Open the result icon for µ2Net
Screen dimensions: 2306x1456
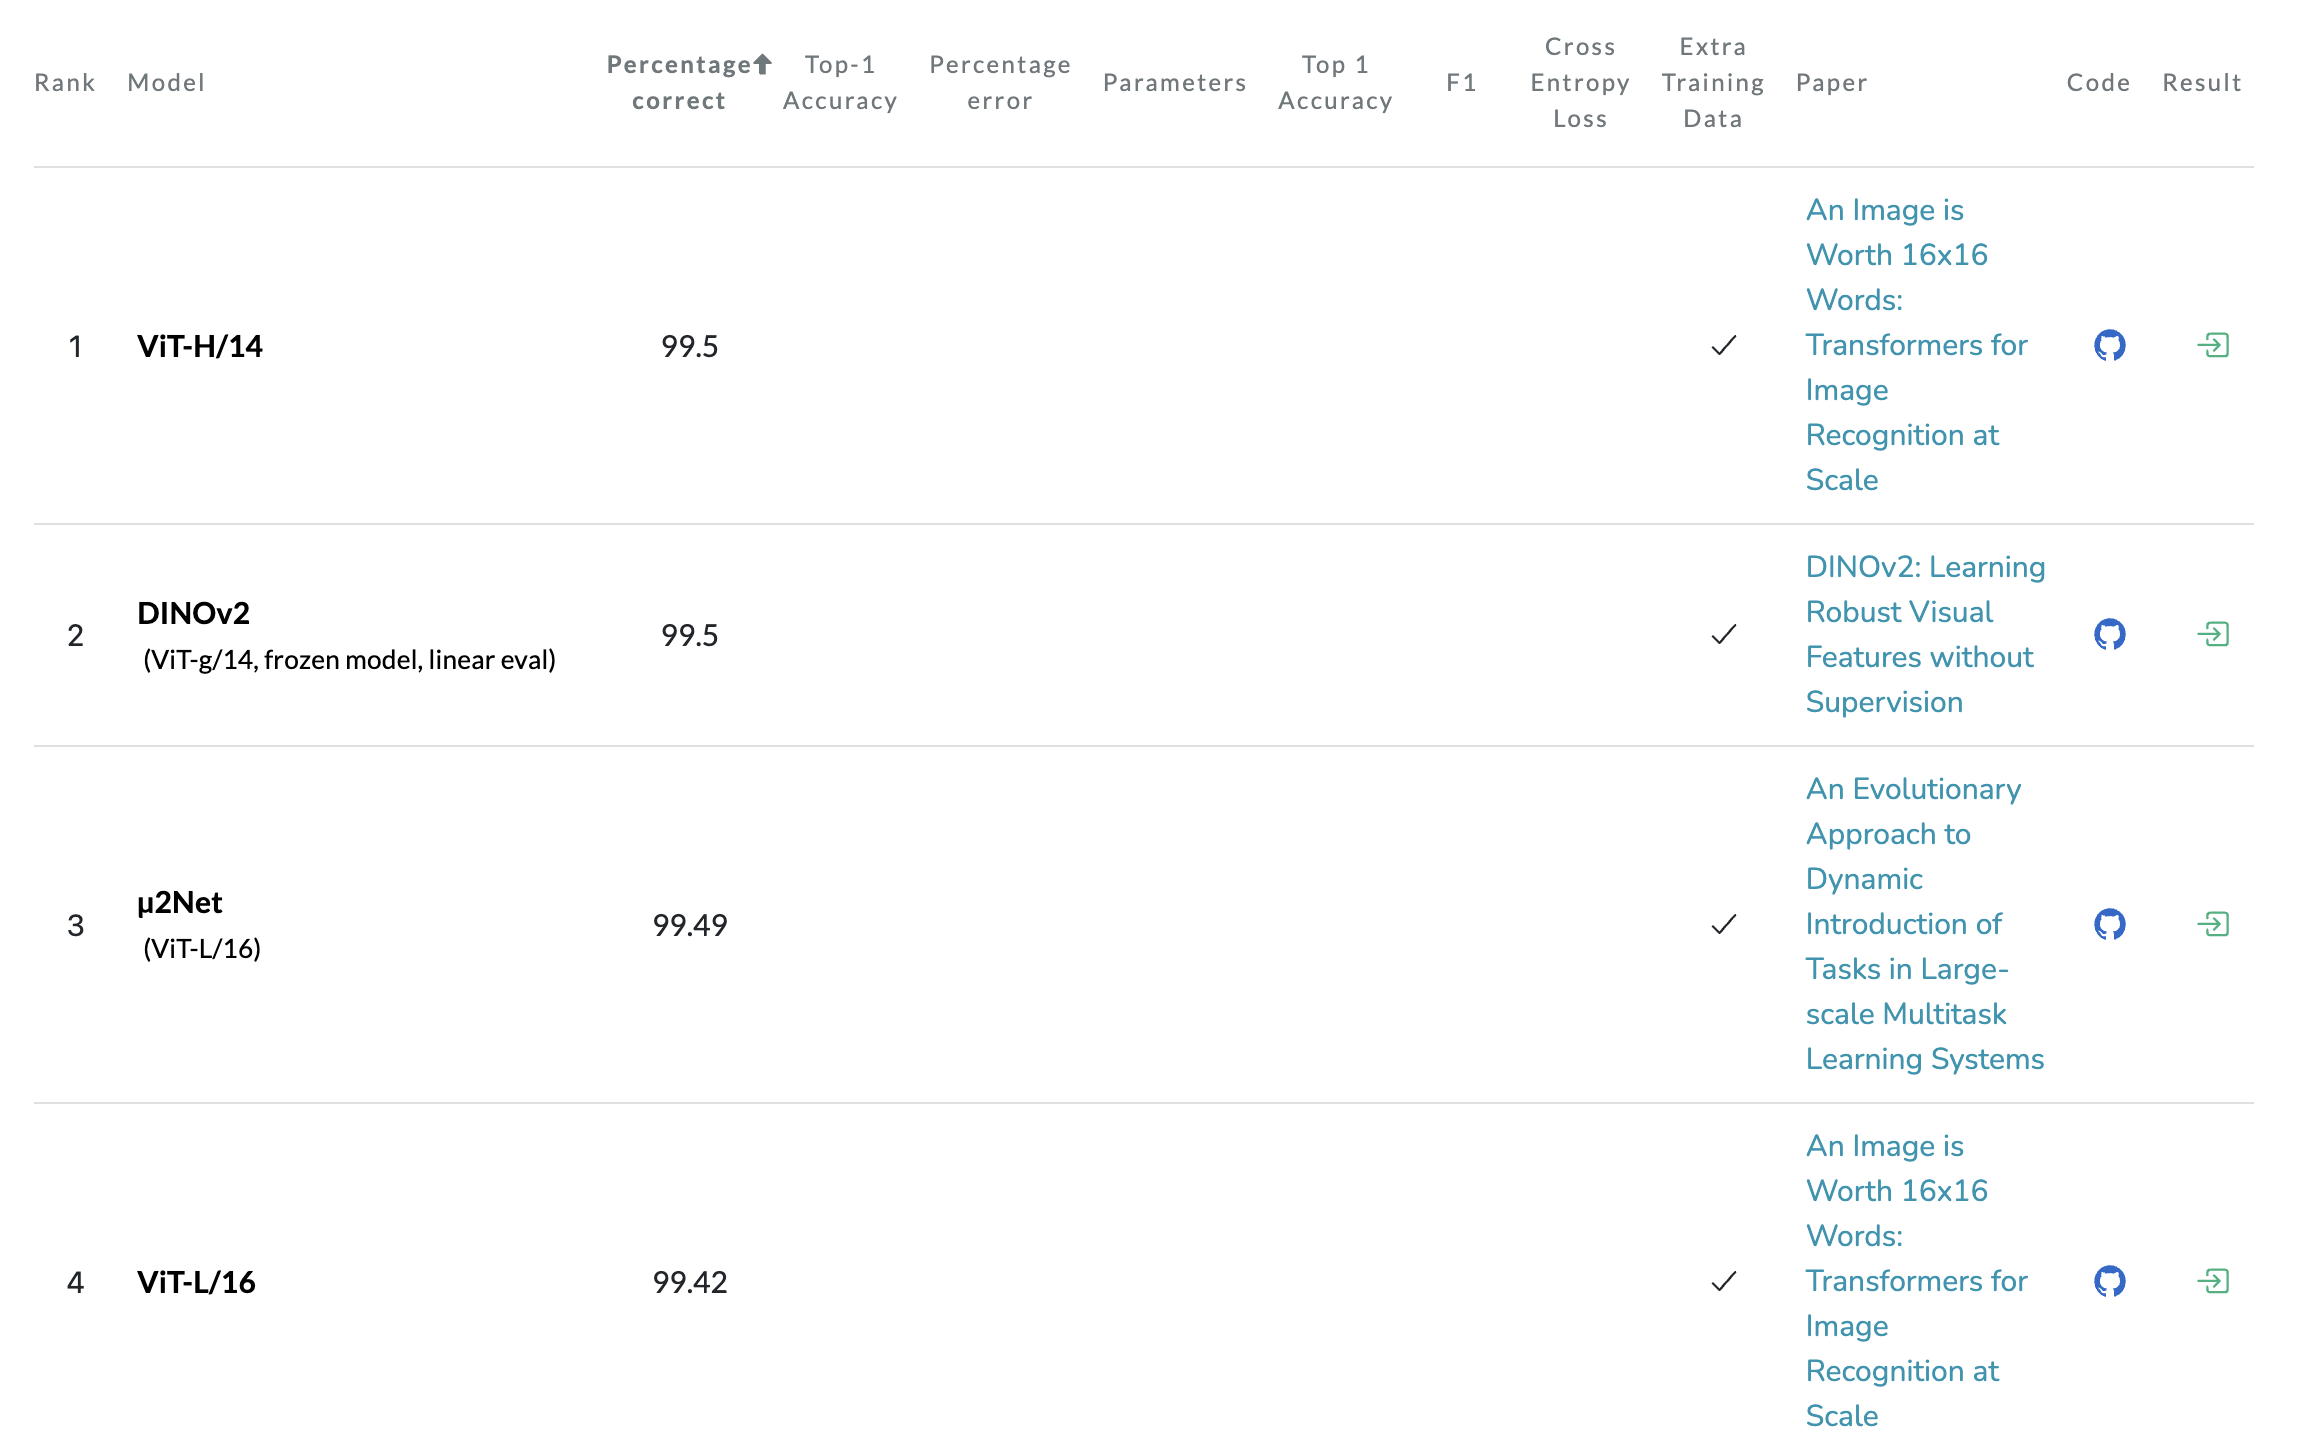click(x=2213, y=924)
